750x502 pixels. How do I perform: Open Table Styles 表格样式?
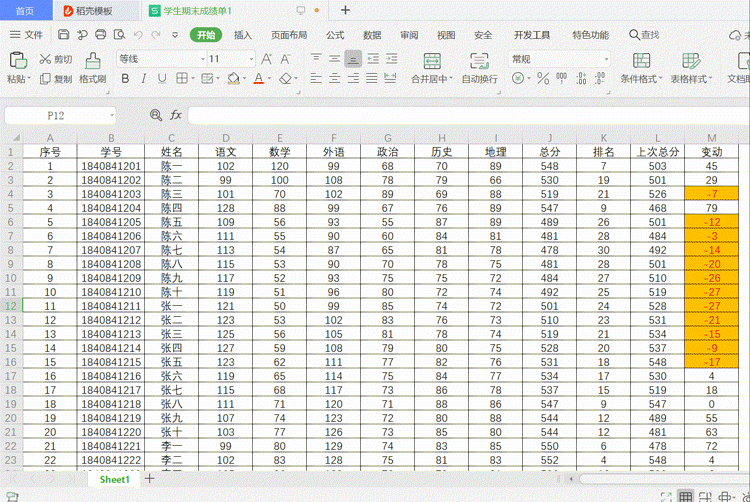pyautogui.click(x=691, y=68)
